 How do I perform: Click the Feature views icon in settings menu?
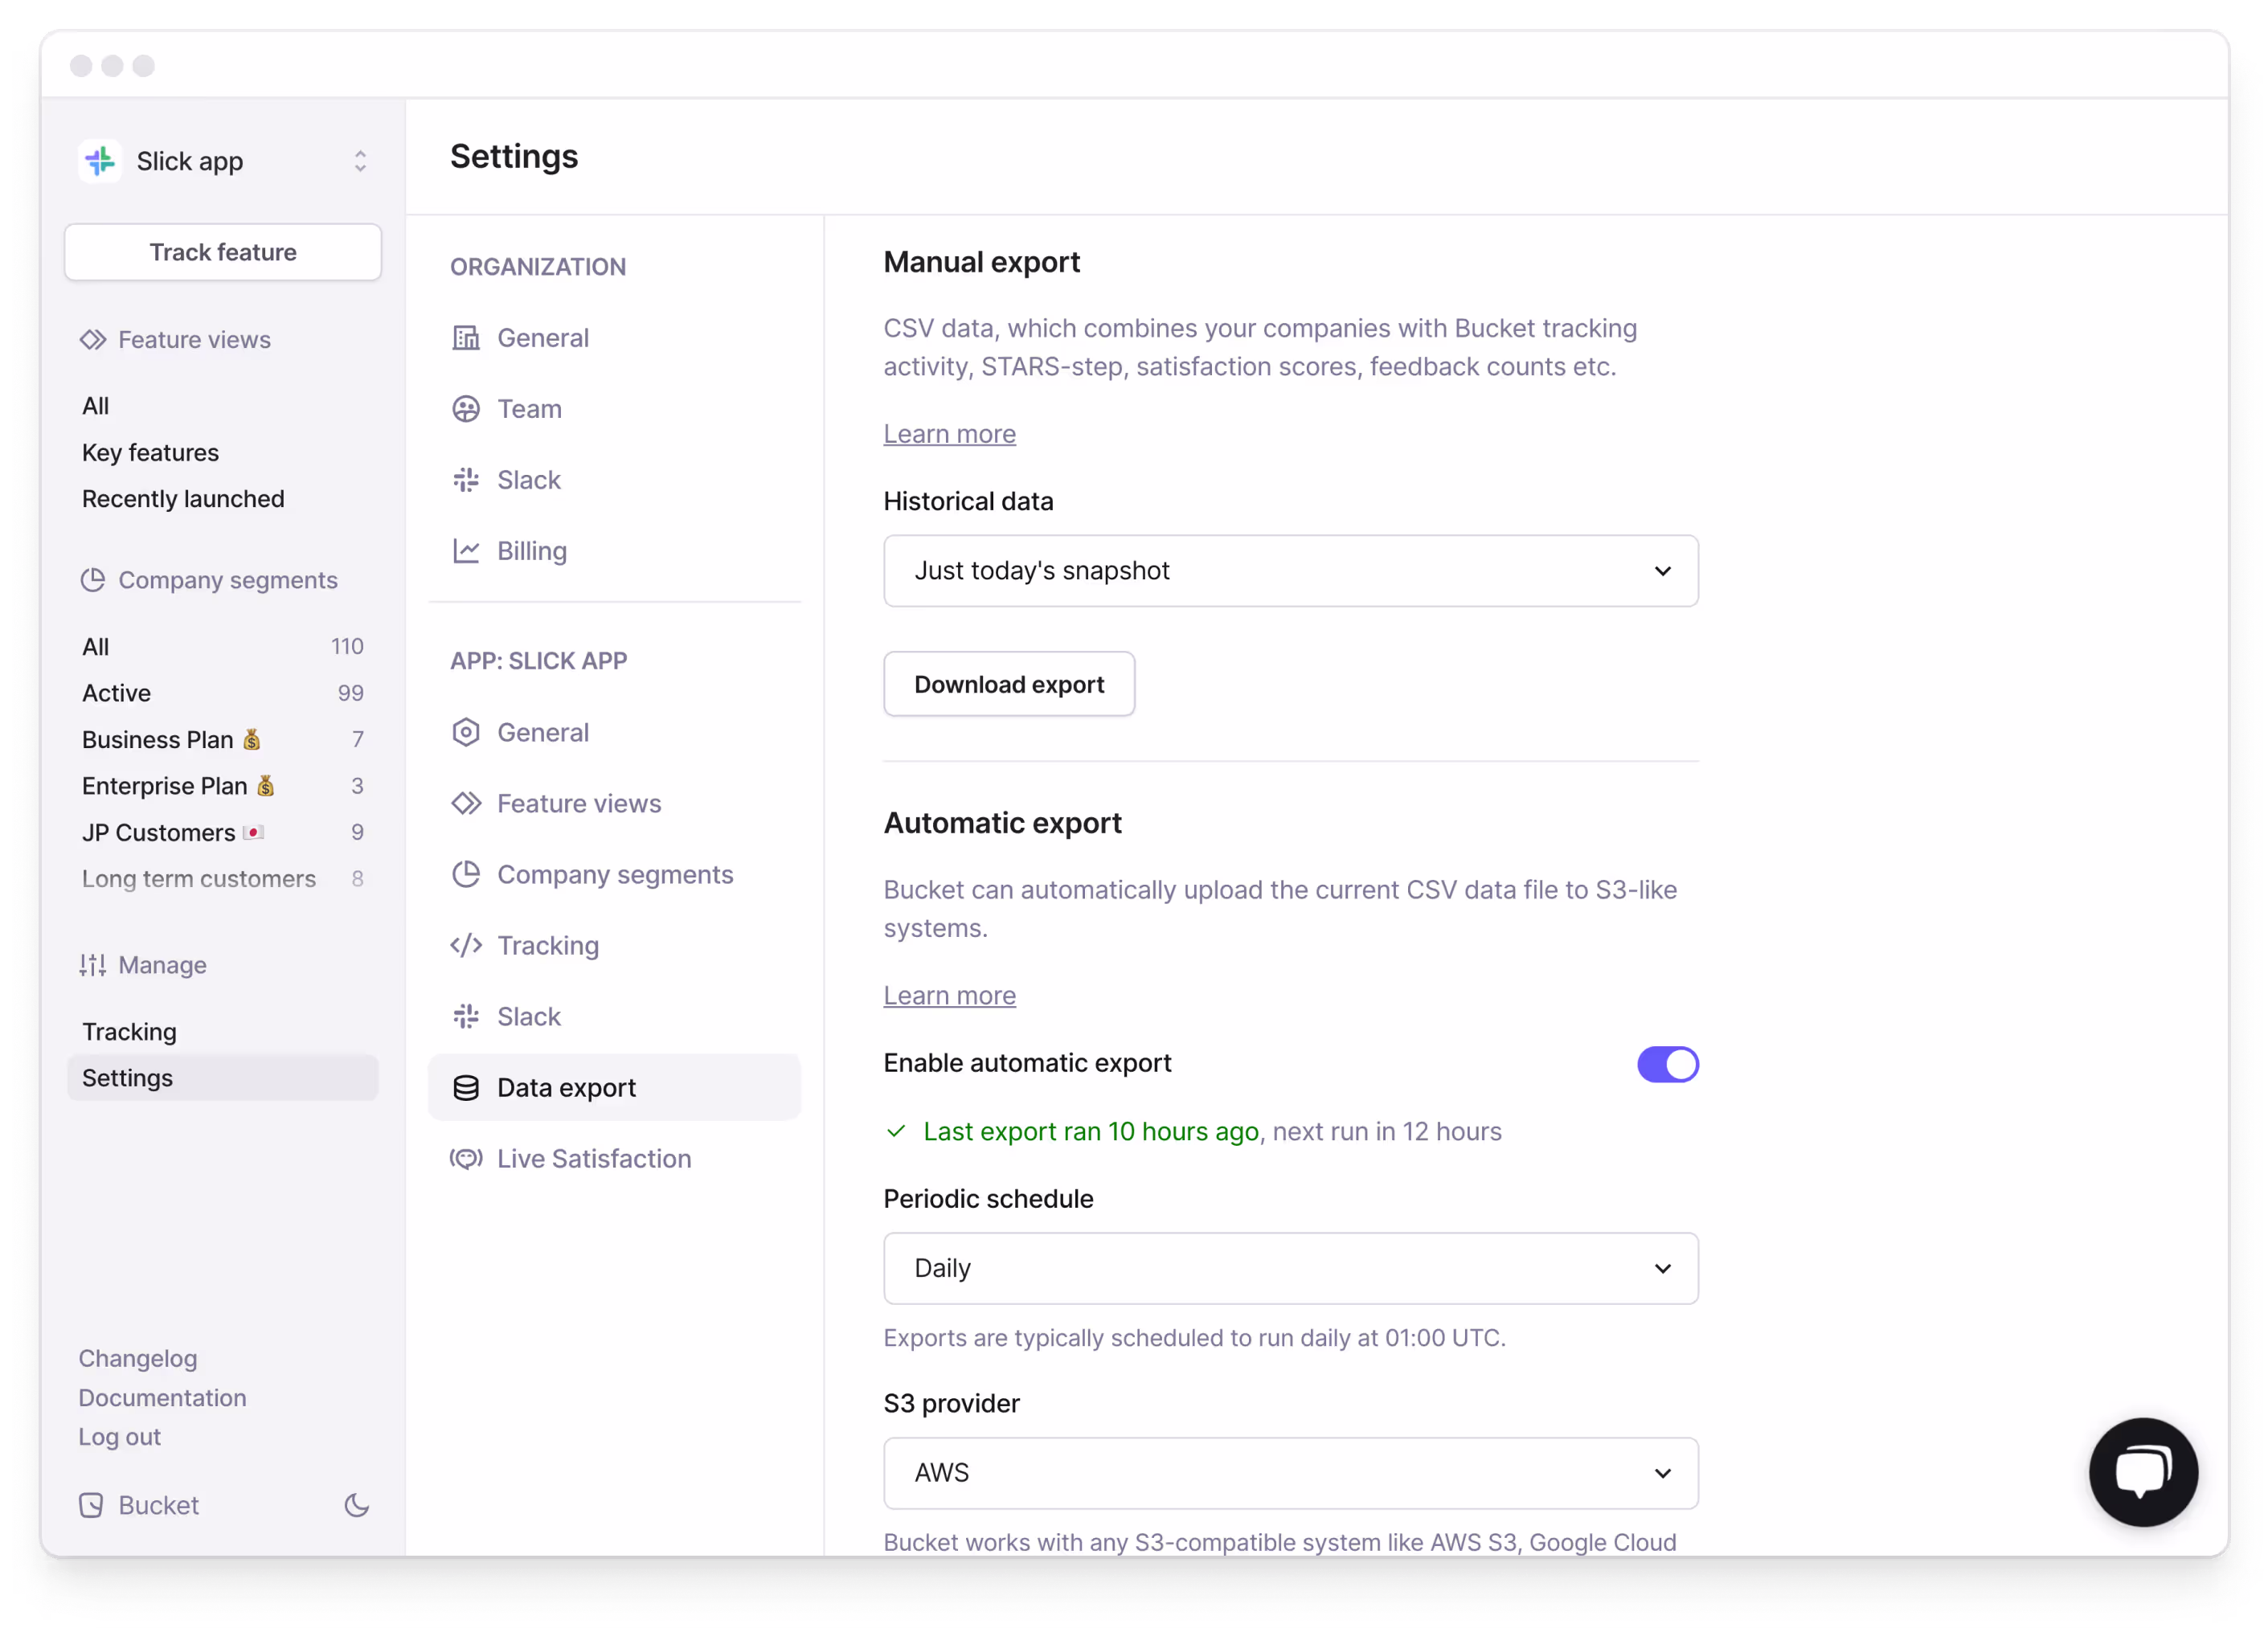(466, 803)
